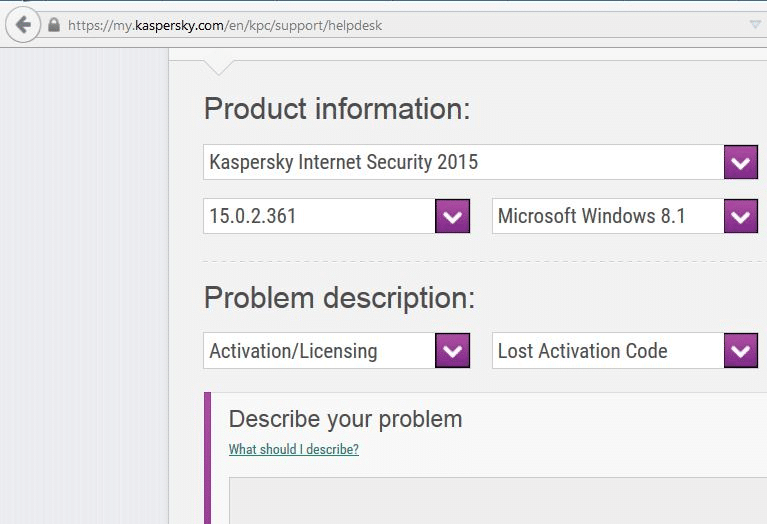Select the helpdesk URL in address bar

225,25
